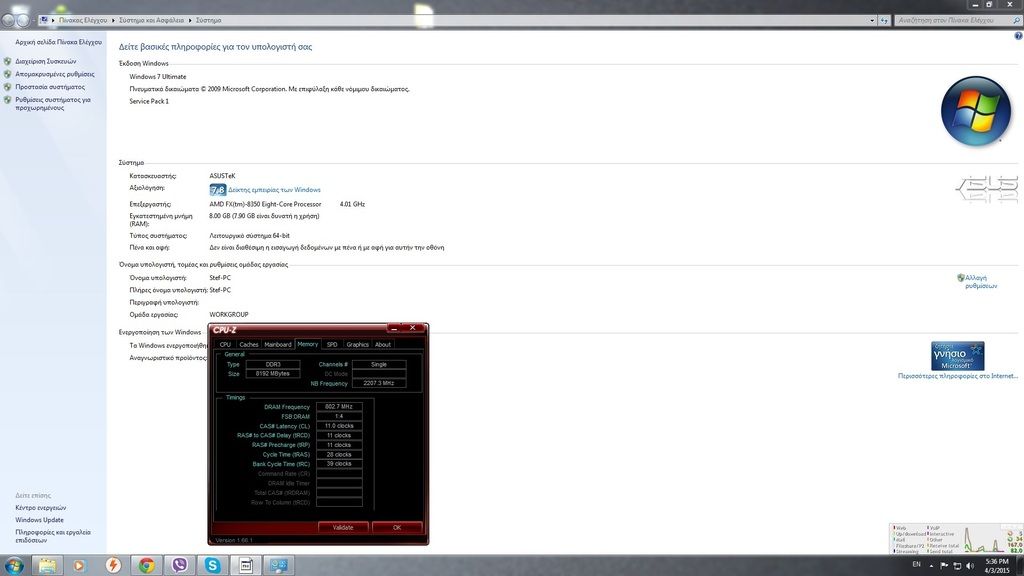The width and height of the screenshot is (1024, 576).
Task: Open Δείκτης εμπειρίας των Windows link
Action: click(274, 190)
